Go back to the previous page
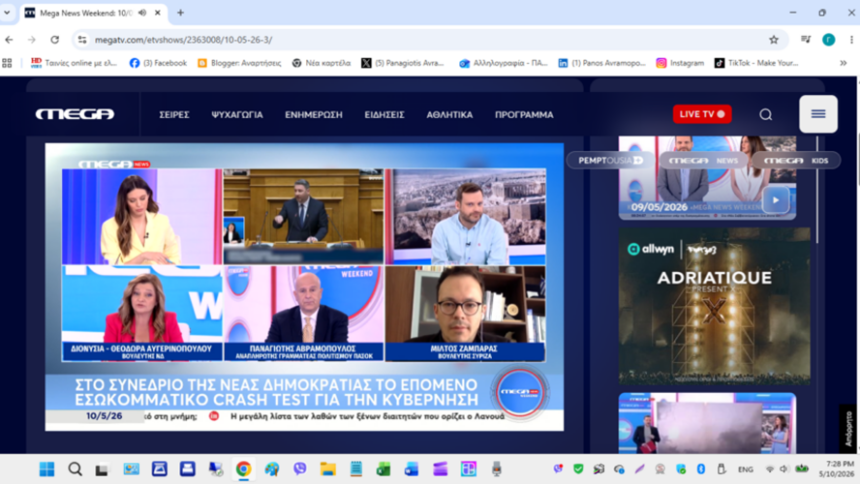 point(9,40)
